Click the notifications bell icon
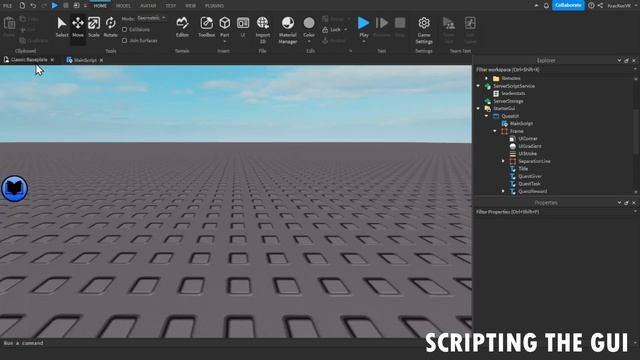 click(546, 6)
